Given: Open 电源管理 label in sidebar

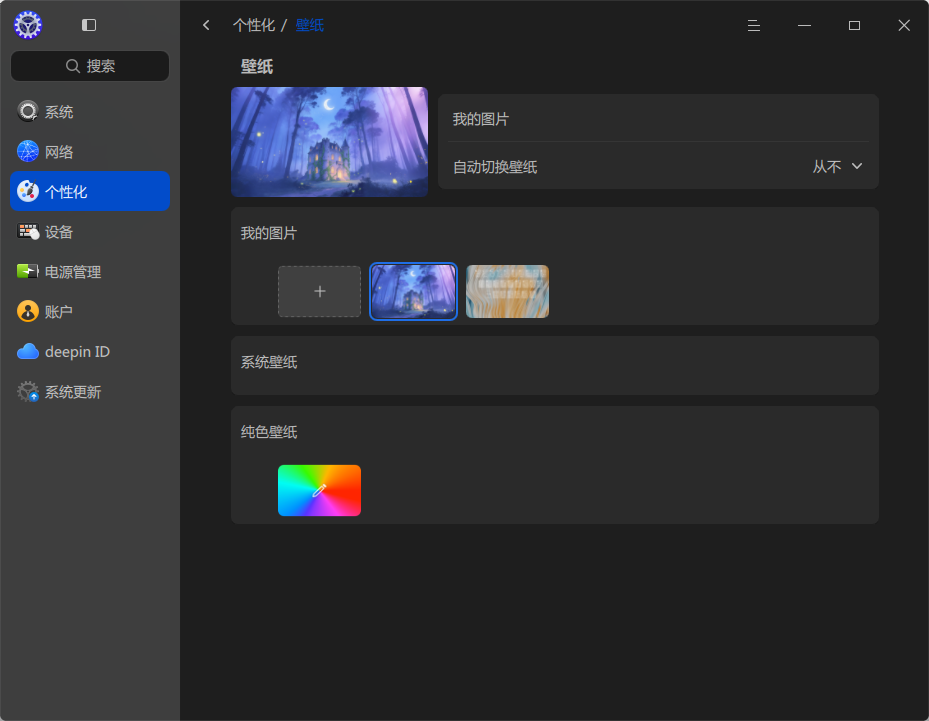Looking at the screenshot, I should click(73, 272).
